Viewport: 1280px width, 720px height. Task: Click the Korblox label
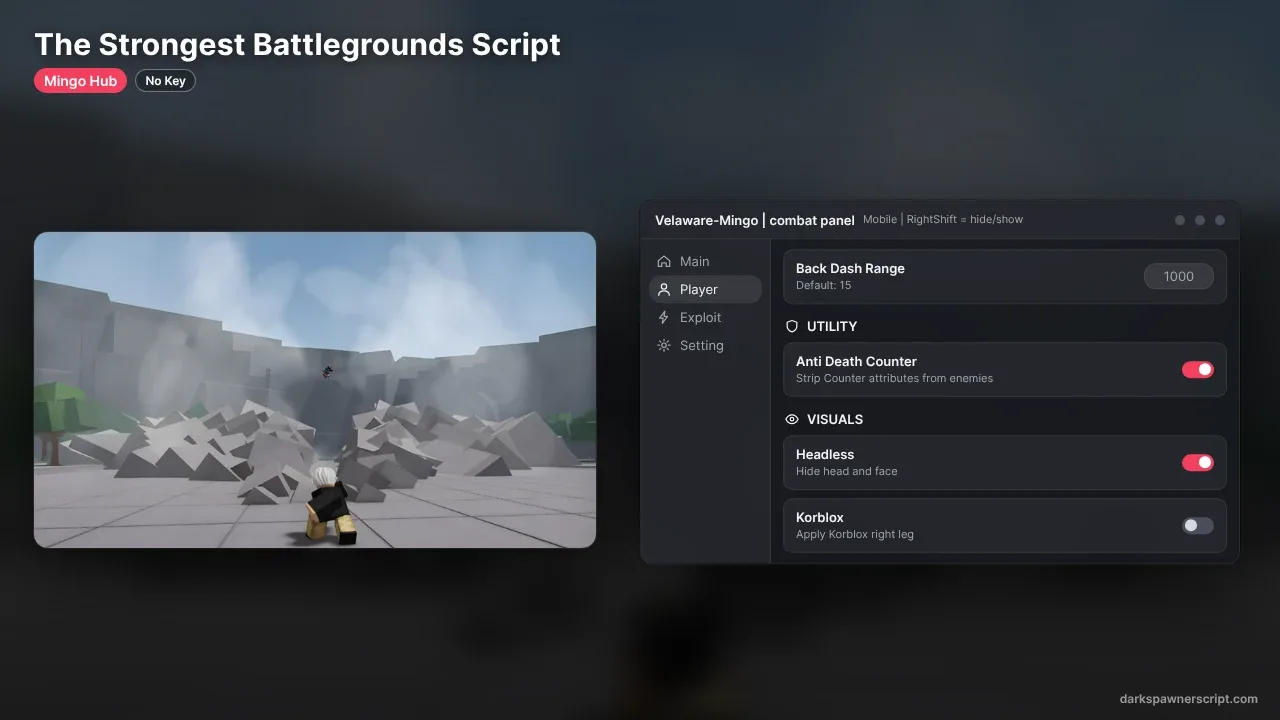tap(820, 517)
